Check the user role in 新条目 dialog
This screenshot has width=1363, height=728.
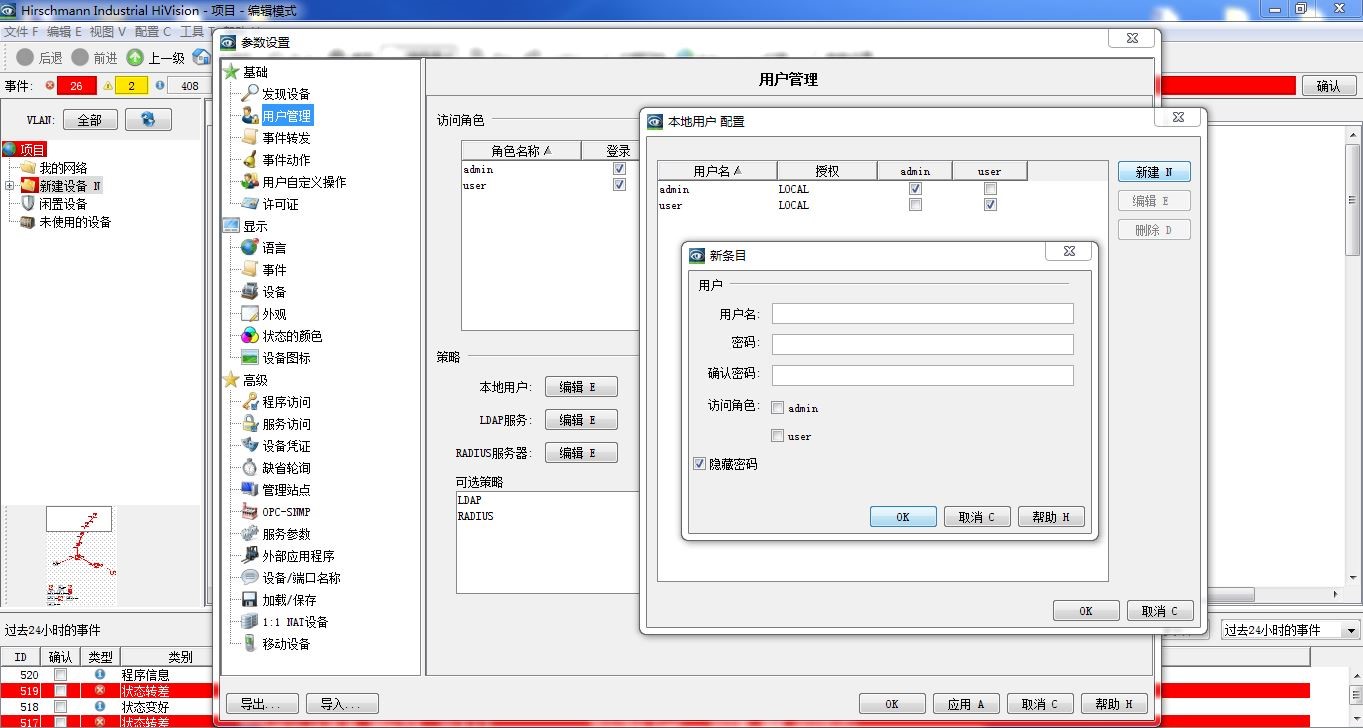pos(777,435)
